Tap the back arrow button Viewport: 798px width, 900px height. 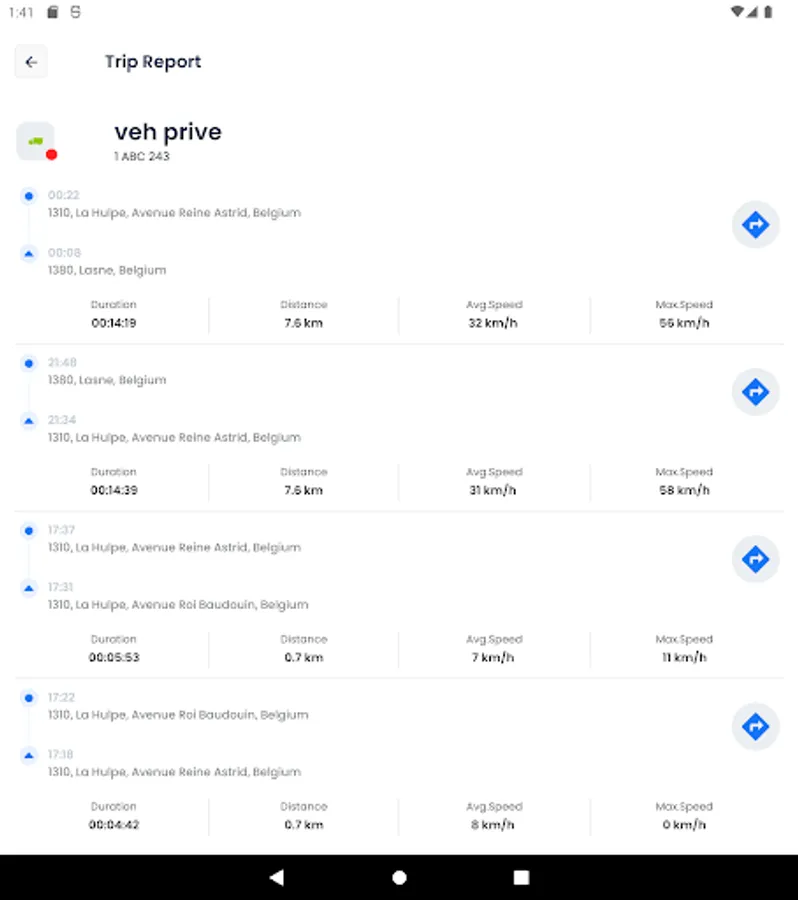pyautogui.click(x=31, y=62)
